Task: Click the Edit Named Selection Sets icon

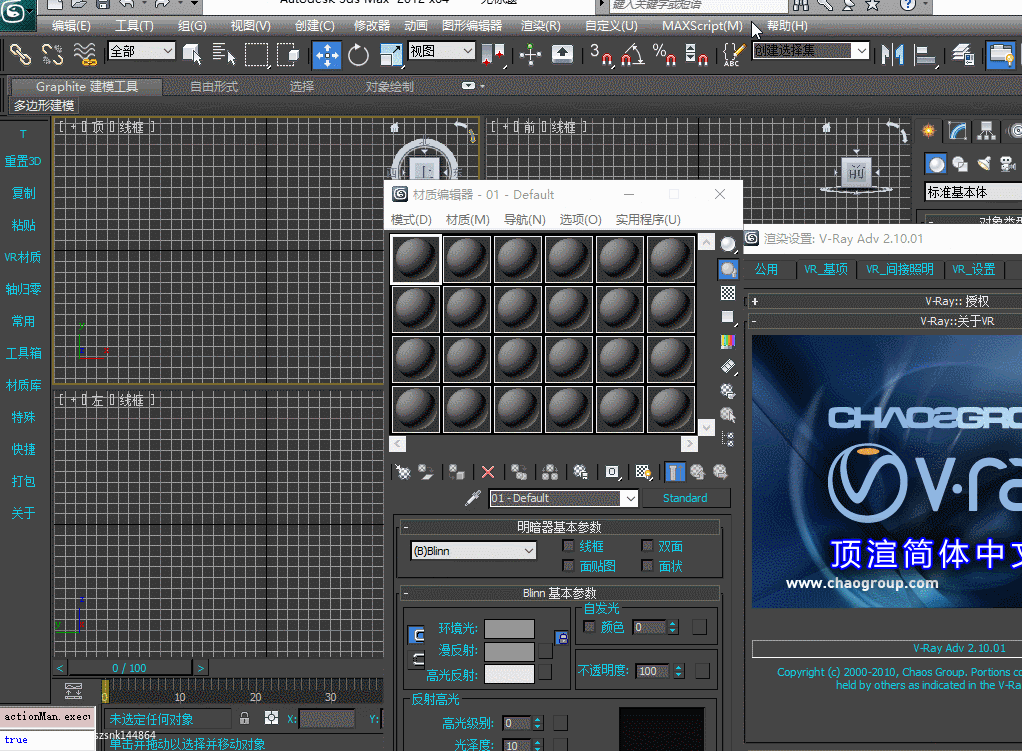Action: click(733, 54)
